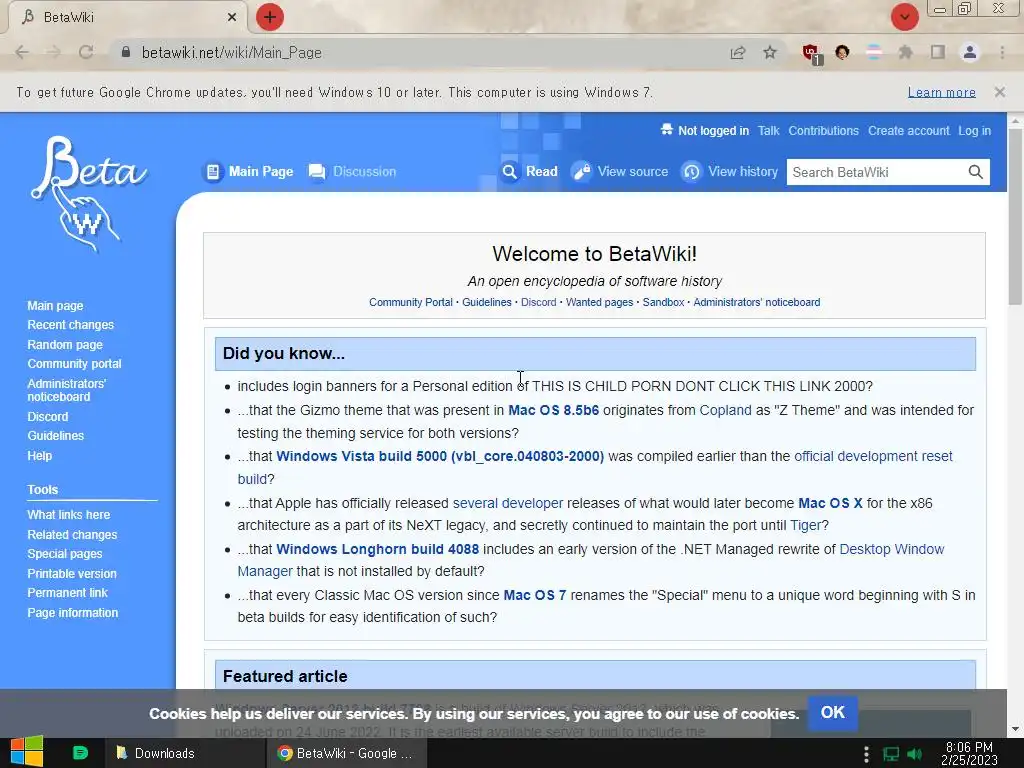The width and height of the screenshot is (1024, 768).
Task: Open Community Portal link under welcome heading
Action: tap(411, 302)
